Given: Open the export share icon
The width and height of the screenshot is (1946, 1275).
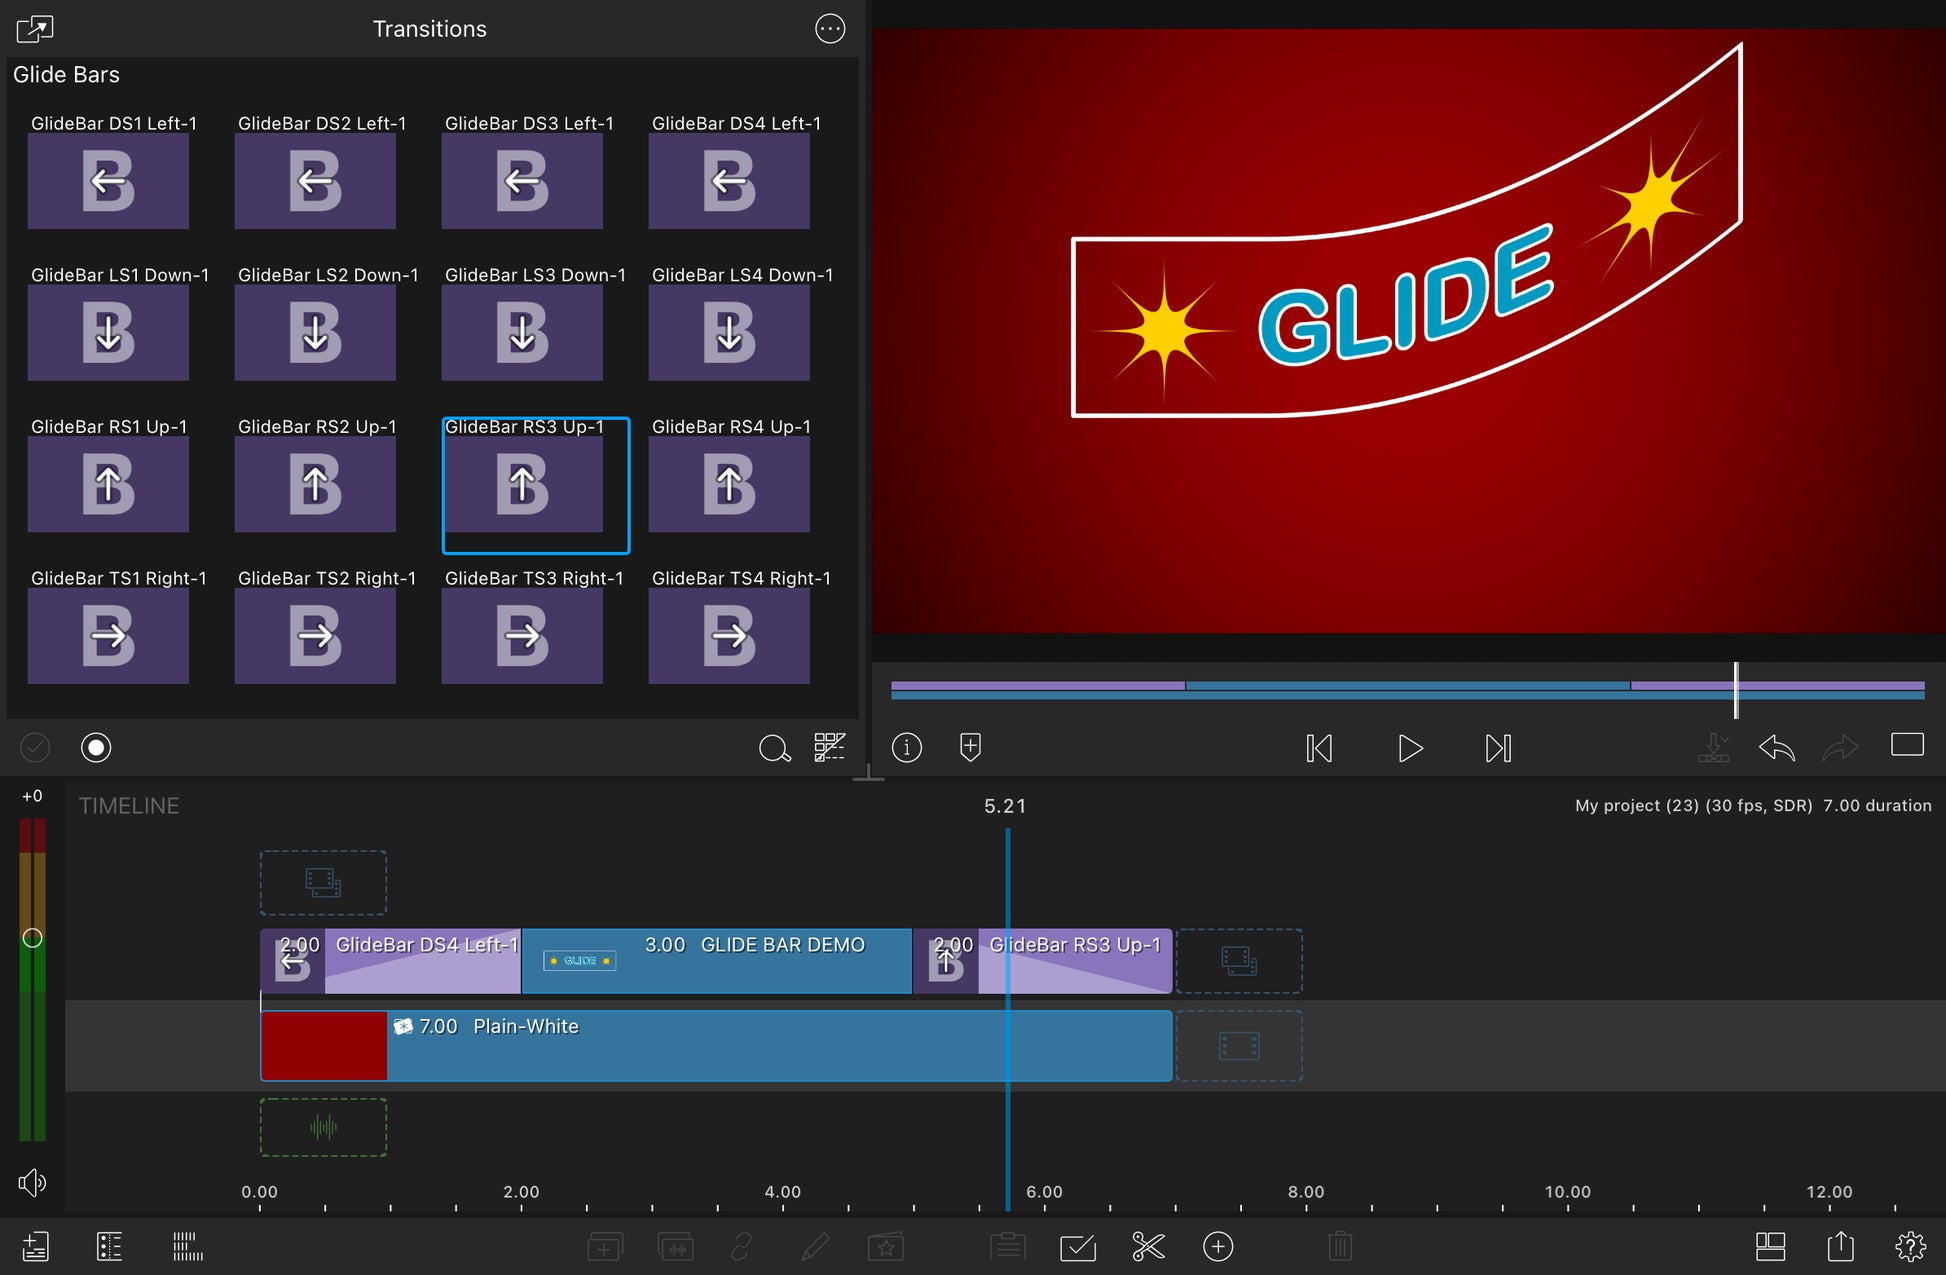Looking at the screenshot, I should tap(1840, 1246).
